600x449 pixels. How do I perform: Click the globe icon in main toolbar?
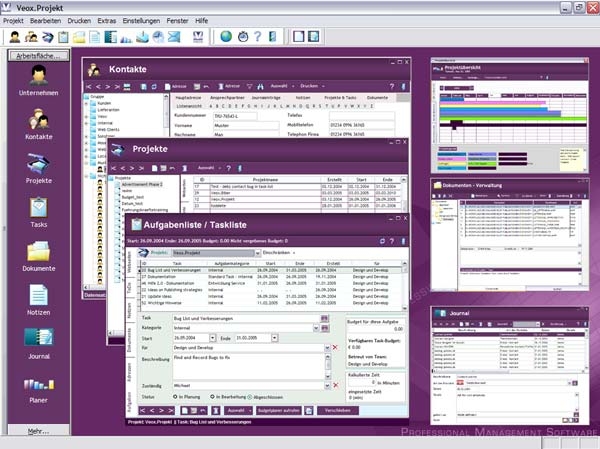click(226, 37)
